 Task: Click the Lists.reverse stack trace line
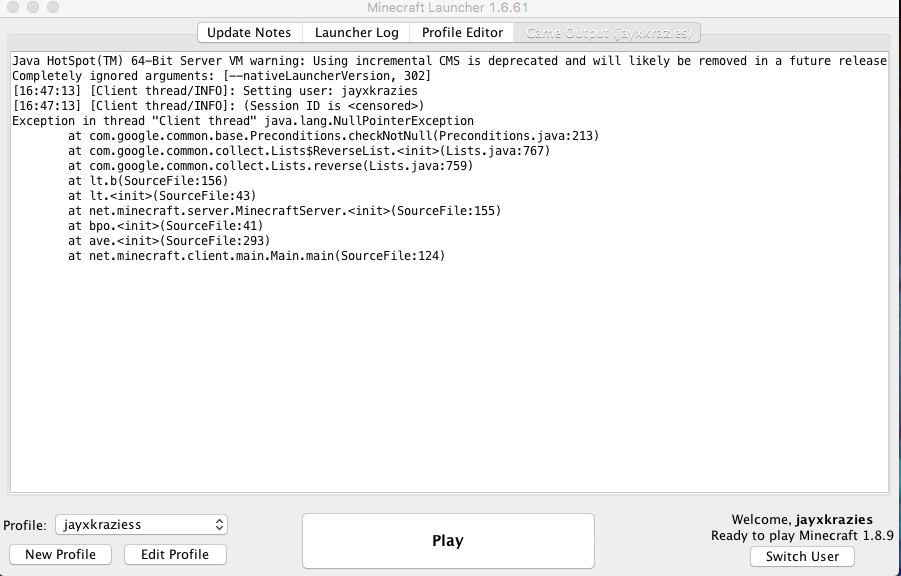click(x=271, y=166)
